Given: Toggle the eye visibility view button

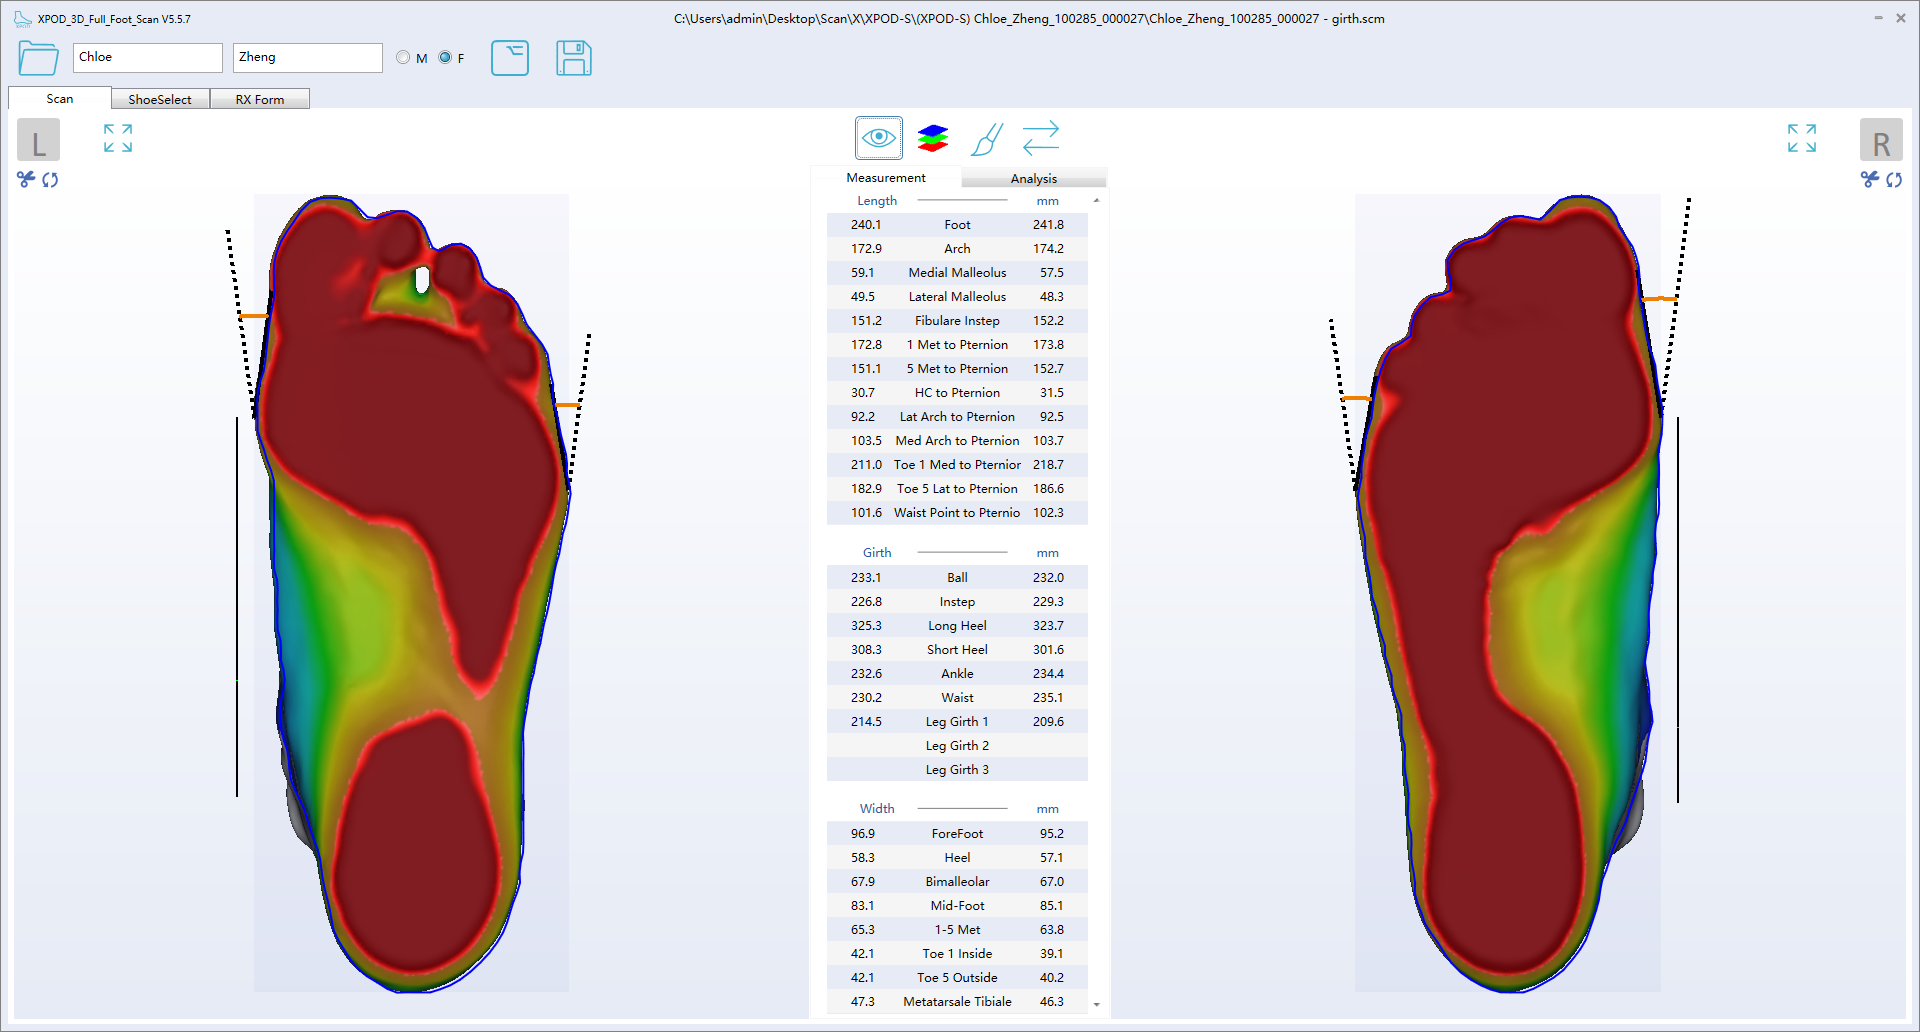Looking at the screenshot, I should tap(878, 138).
